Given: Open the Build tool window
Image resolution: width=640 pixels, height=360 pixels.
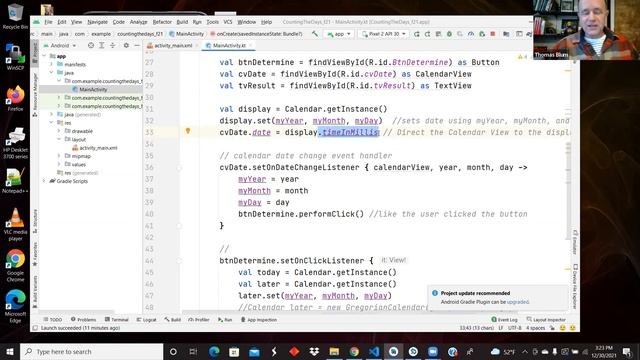Looking at the screenshot, I should [173, 320].
